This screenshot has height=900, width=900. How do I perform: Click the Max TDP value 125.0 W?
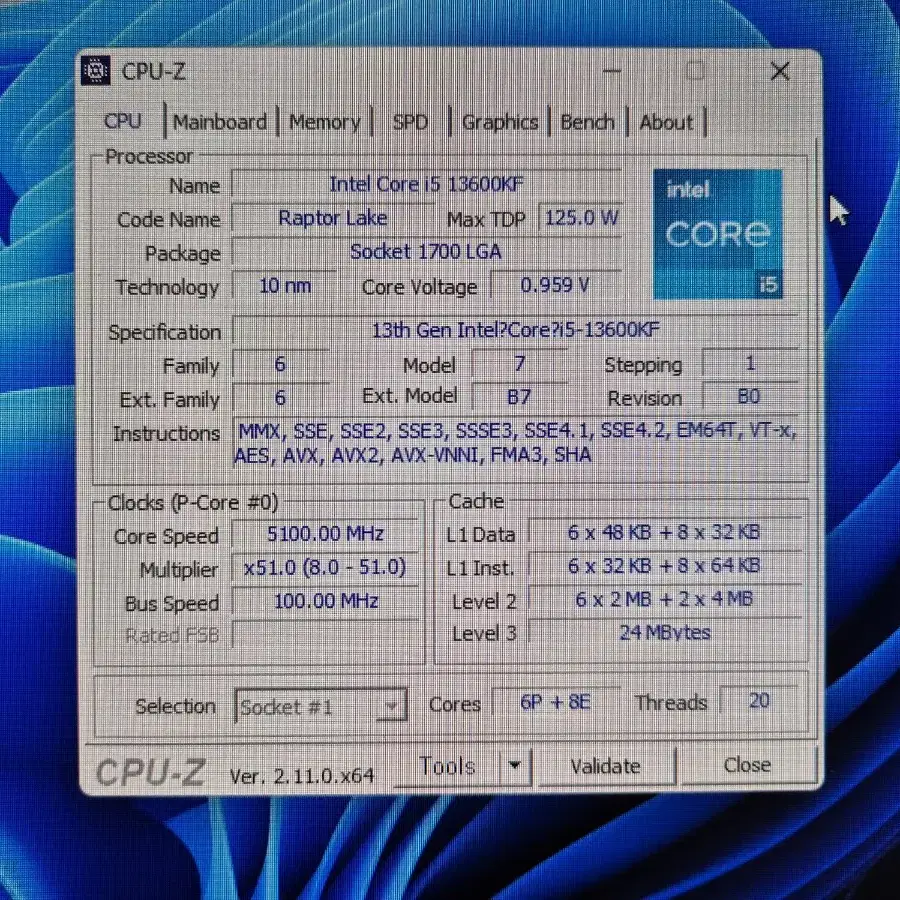pos(580,218)
